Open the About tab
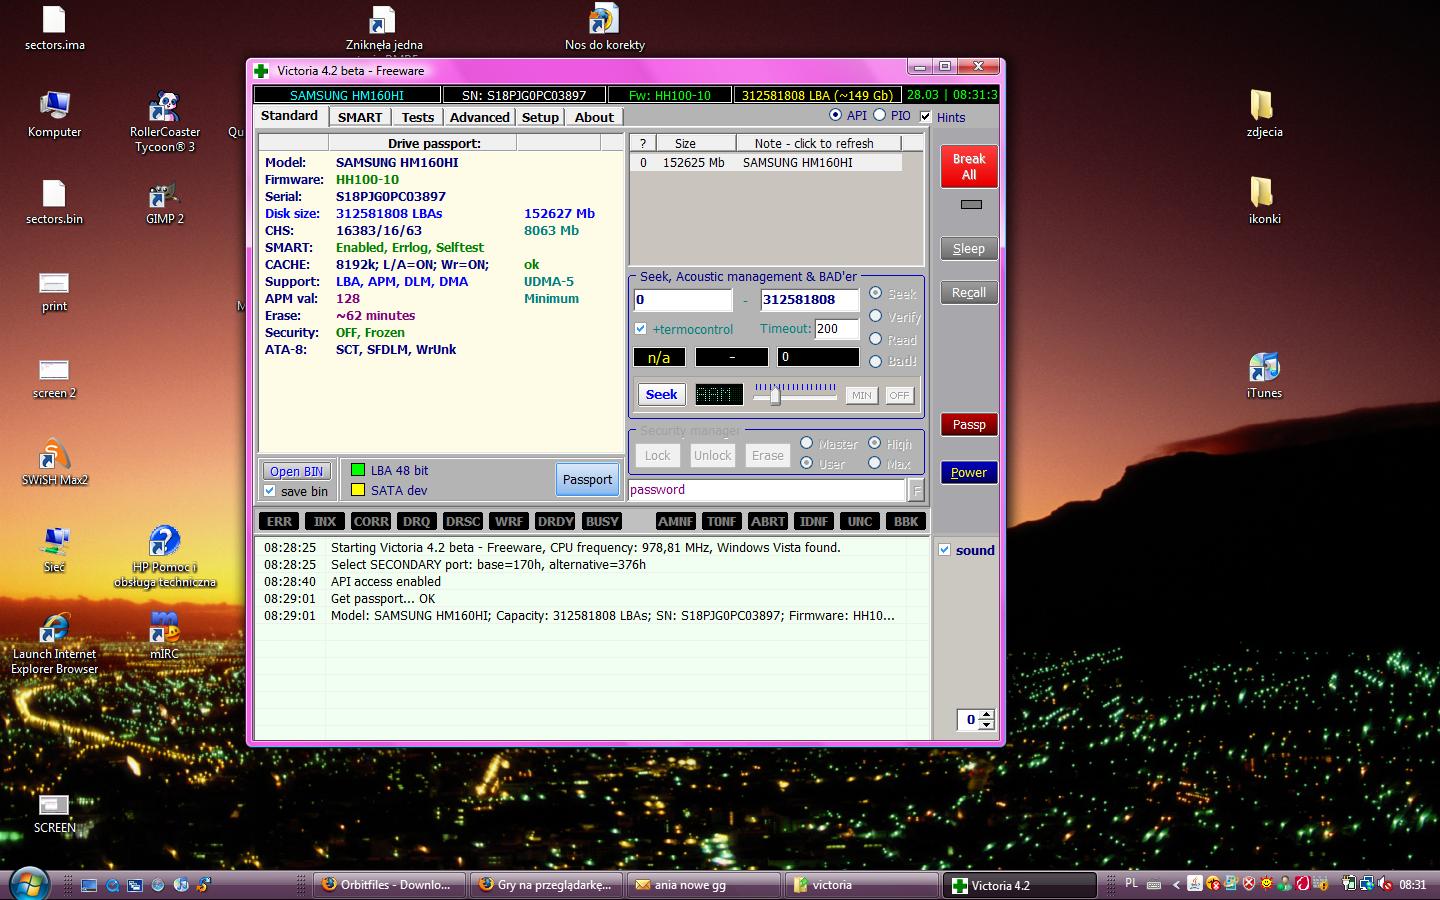The image size is (1440, 900). [594, 117]
